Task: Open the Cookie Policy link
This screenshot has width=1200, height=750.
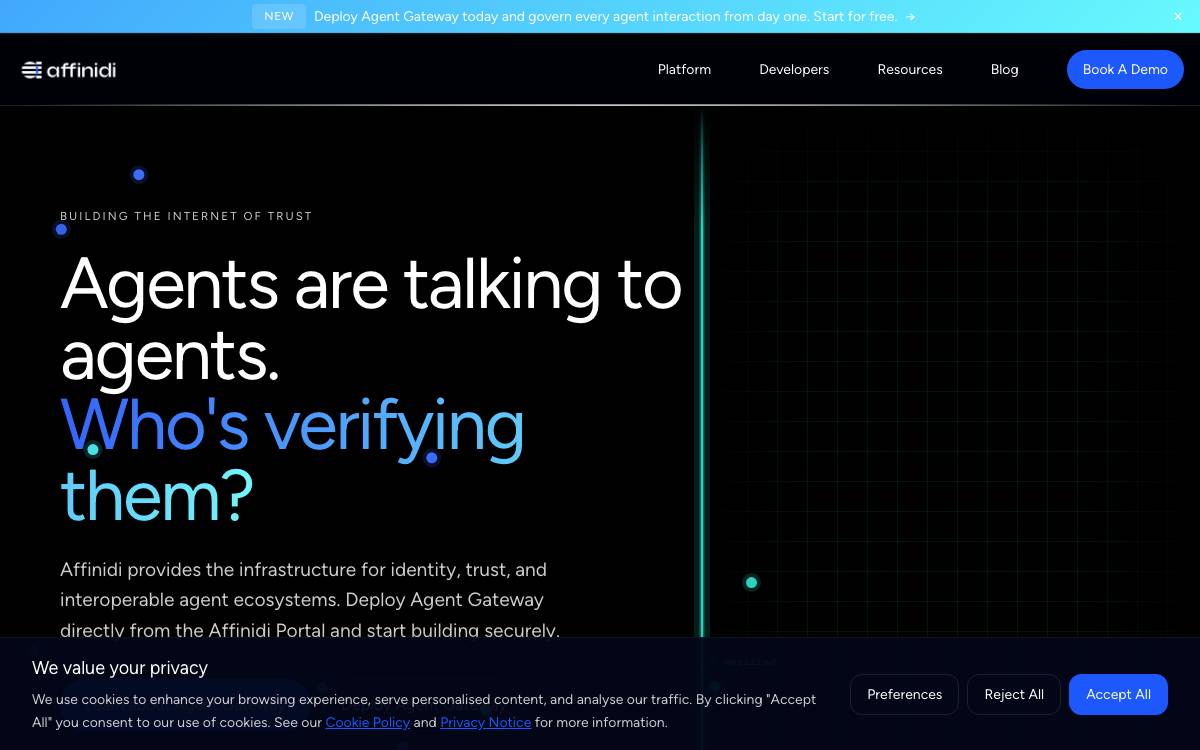Action: tap(367, 722)
